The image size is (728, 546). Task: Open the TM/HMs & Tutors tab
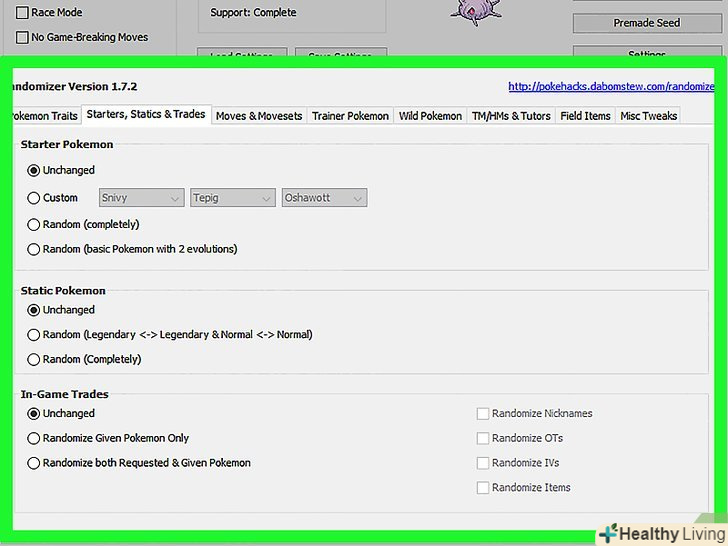[x=511, y=116]
